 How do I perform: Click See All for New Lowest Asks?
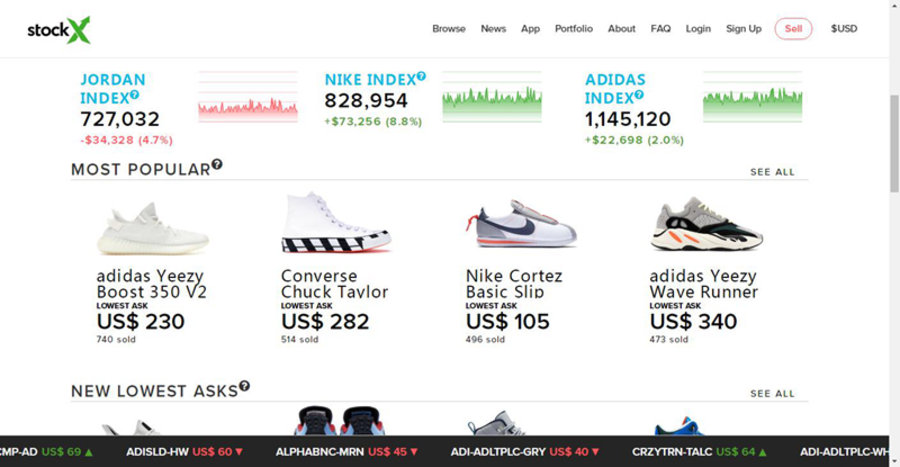pyautogui.click(x=772, y=394)
